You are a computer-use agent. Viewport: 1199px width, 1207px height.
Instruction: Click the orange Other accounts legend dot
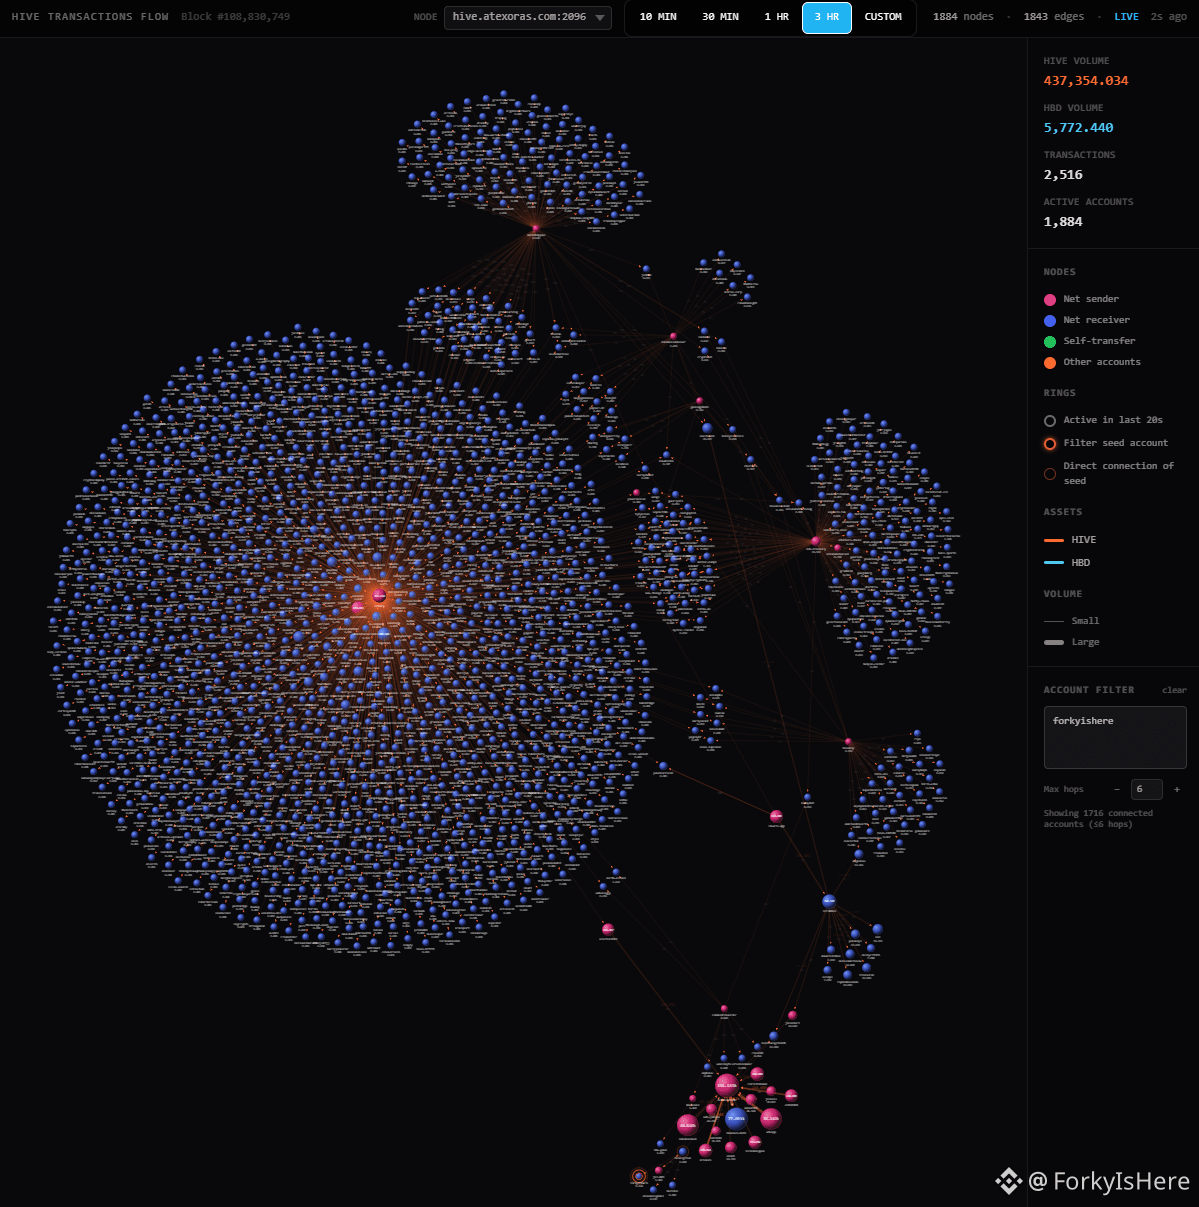tap(1050, 363)
